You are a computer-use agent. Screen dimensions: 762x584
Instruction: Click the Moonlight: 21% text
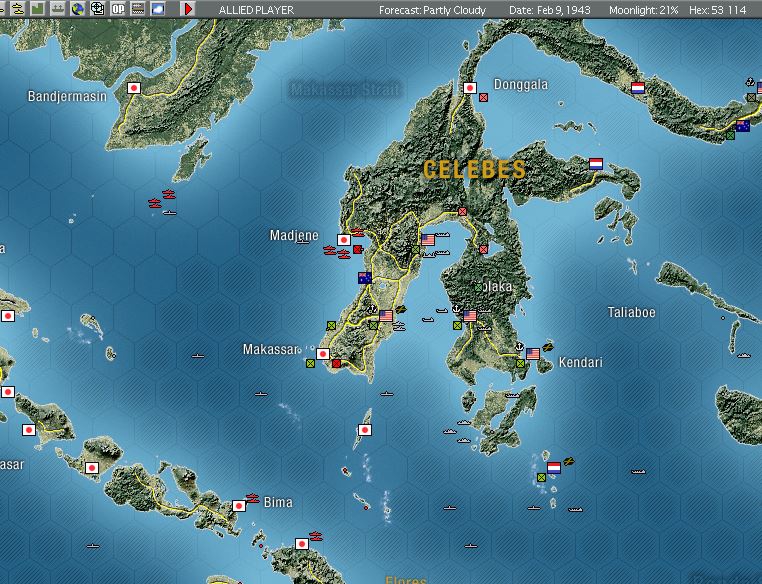(643, 10)
